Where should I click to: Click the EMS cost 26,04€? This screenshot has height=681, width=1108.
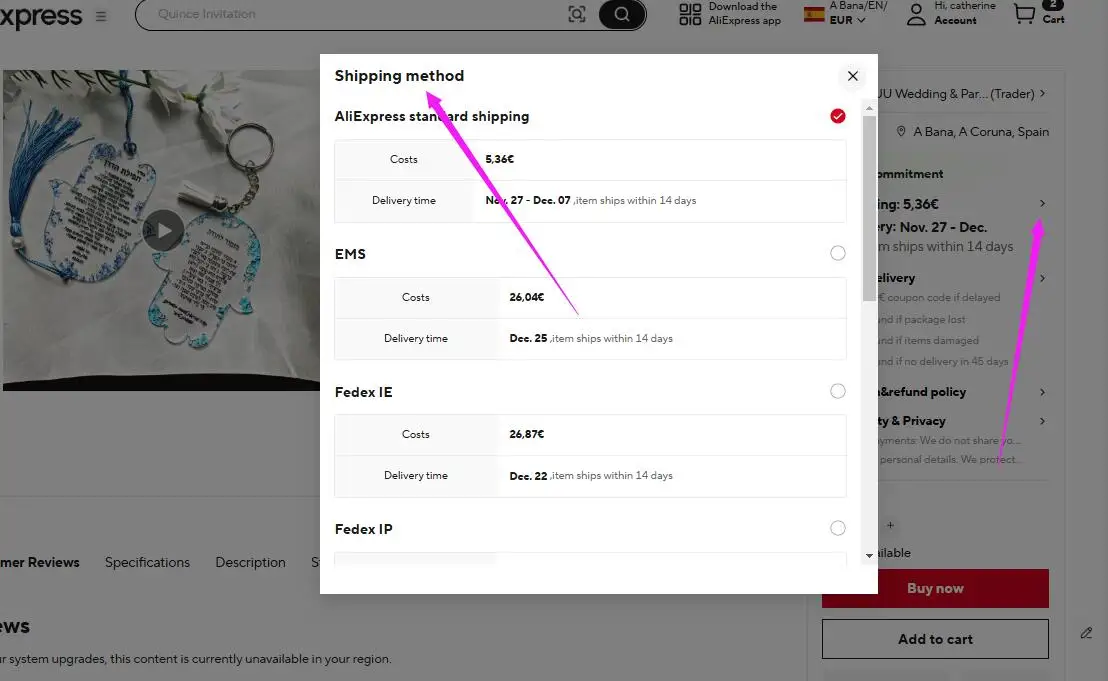tap(526, 297)
